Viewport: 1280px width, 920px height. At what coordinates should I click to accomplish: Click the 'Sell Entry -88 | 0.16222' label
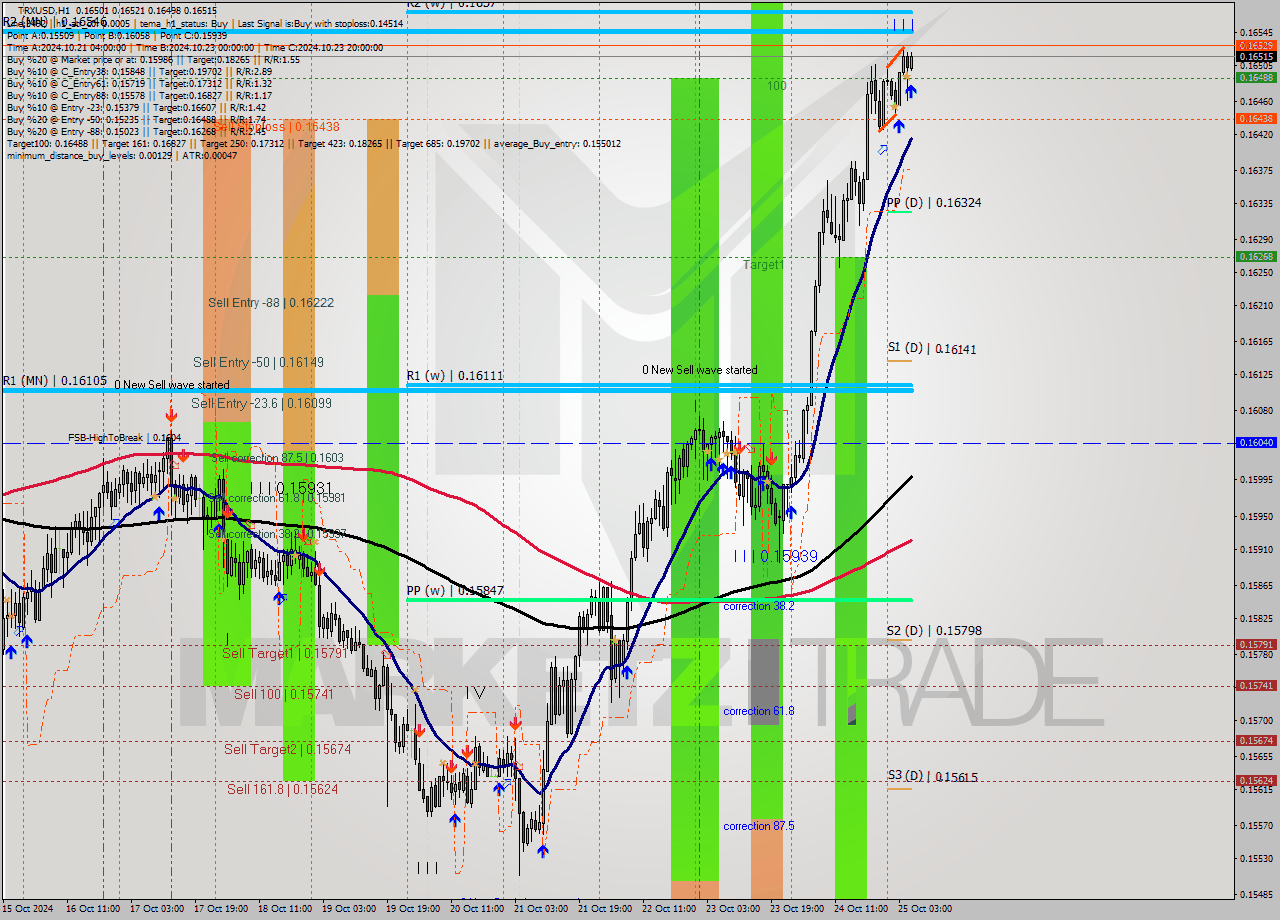(x=271, y=302)
